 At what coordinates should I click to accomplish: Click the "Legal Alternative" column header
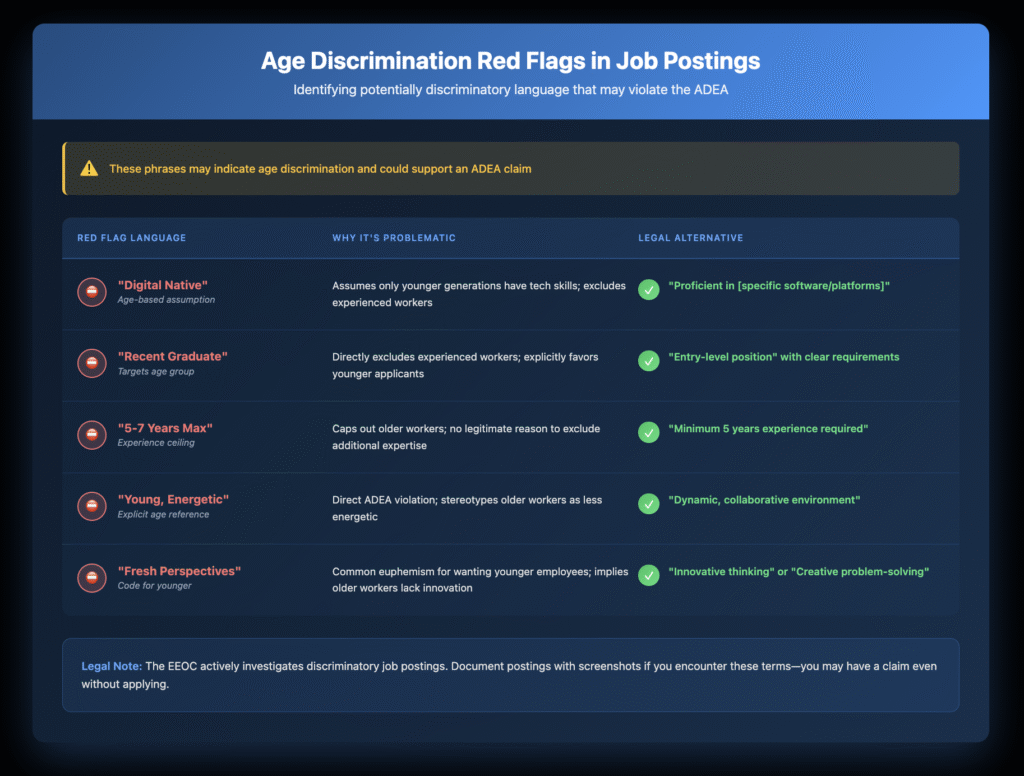690,238
